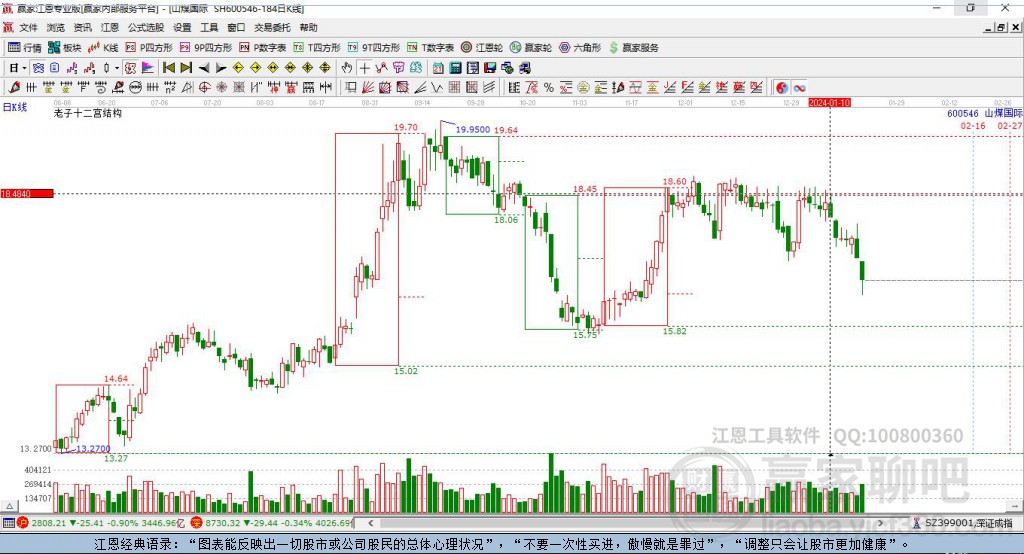Screen dimensions: 1024x554
Task: Open the T数字表 tool
Action: click(430, 48)
